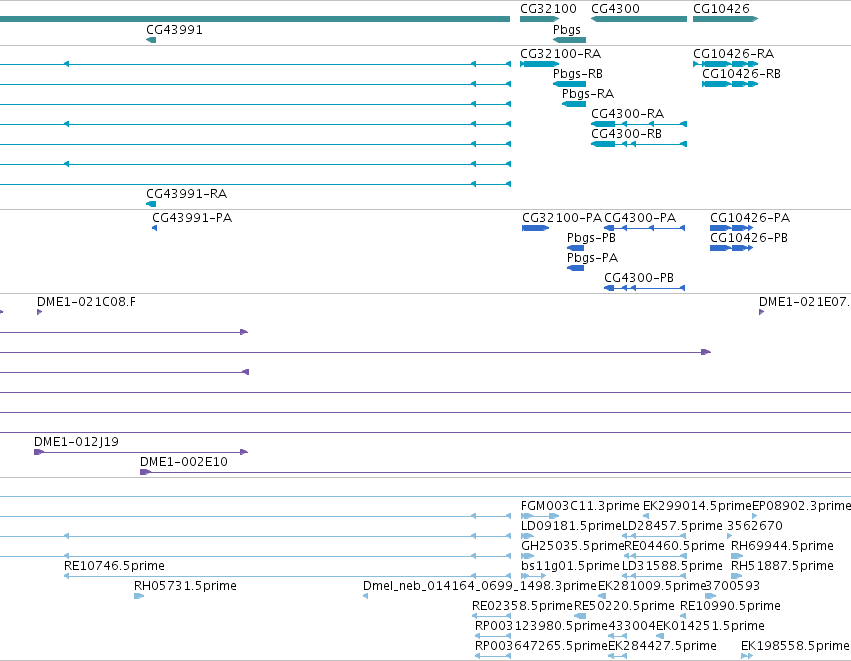Select EK198558.5prime EST alignment
The height and width of the screenshot is (661, 851).
747,657
